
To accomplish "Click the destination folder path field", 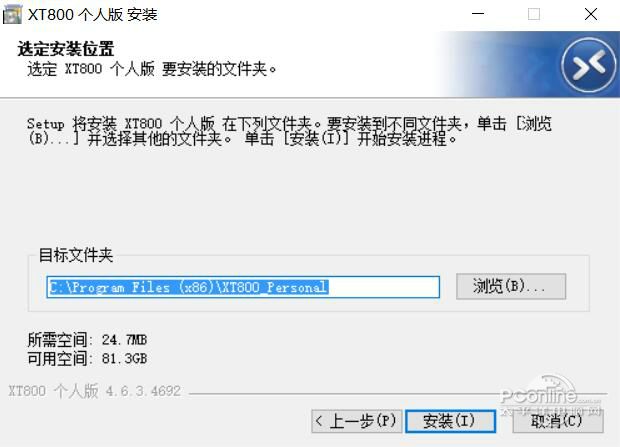I will pos(243,287).
